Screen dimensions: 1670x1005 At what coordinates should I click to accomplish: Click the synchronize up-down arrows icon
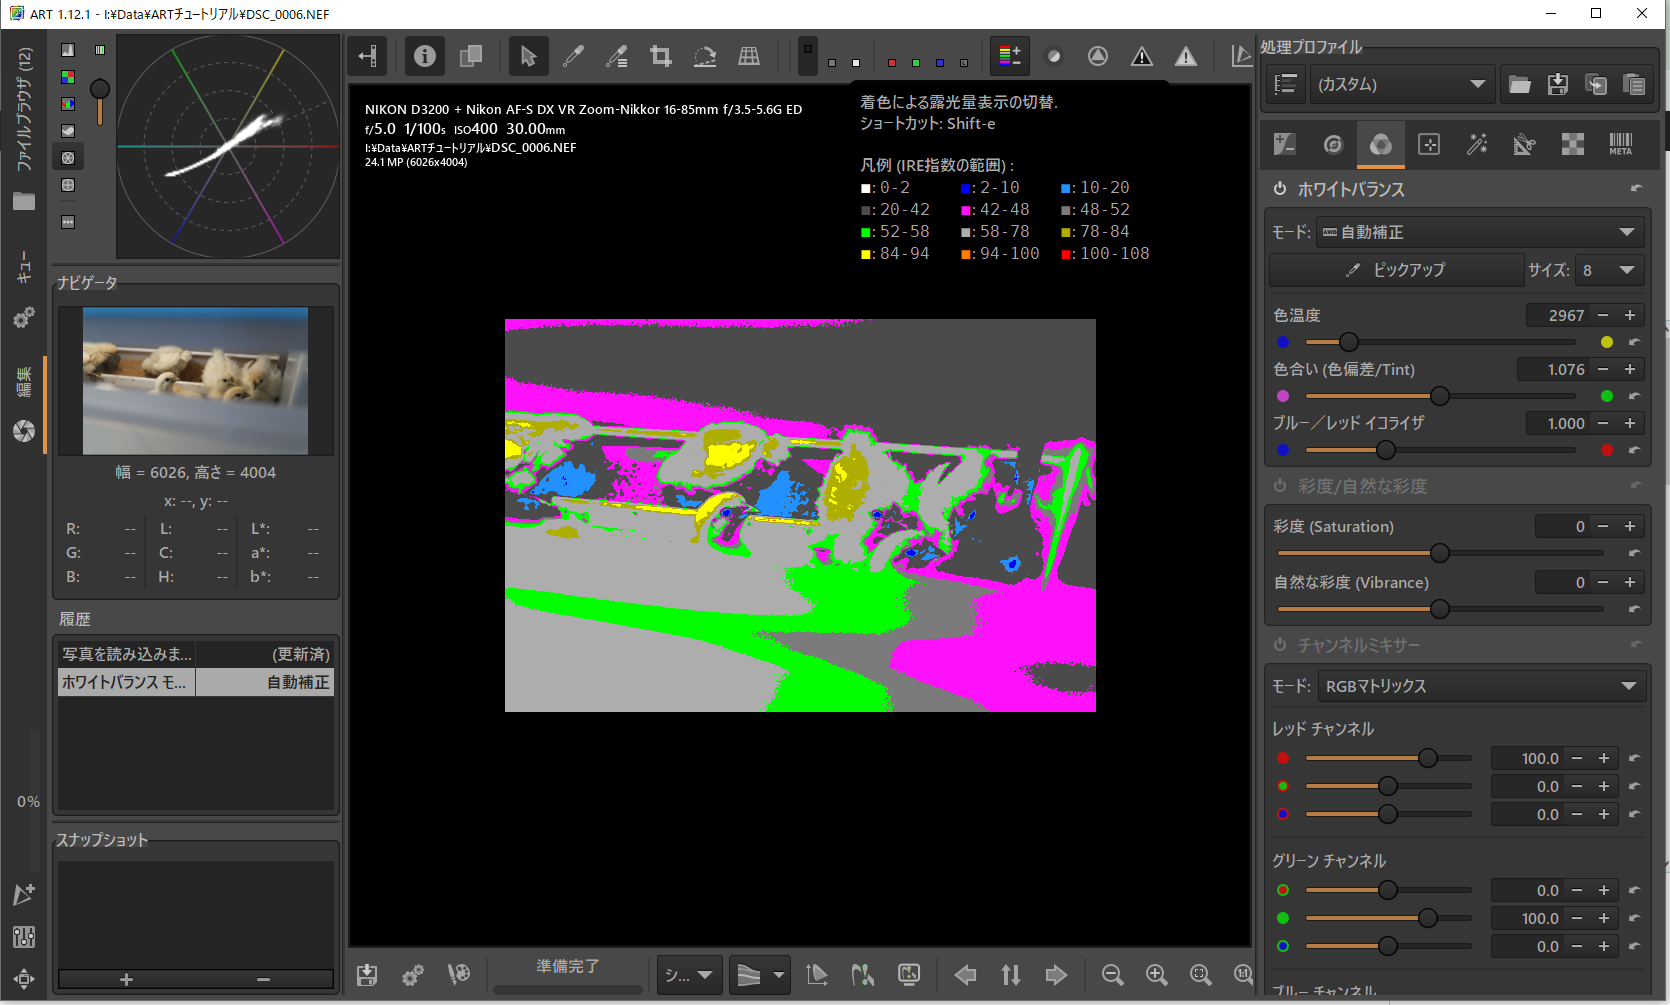point(1011,974)
